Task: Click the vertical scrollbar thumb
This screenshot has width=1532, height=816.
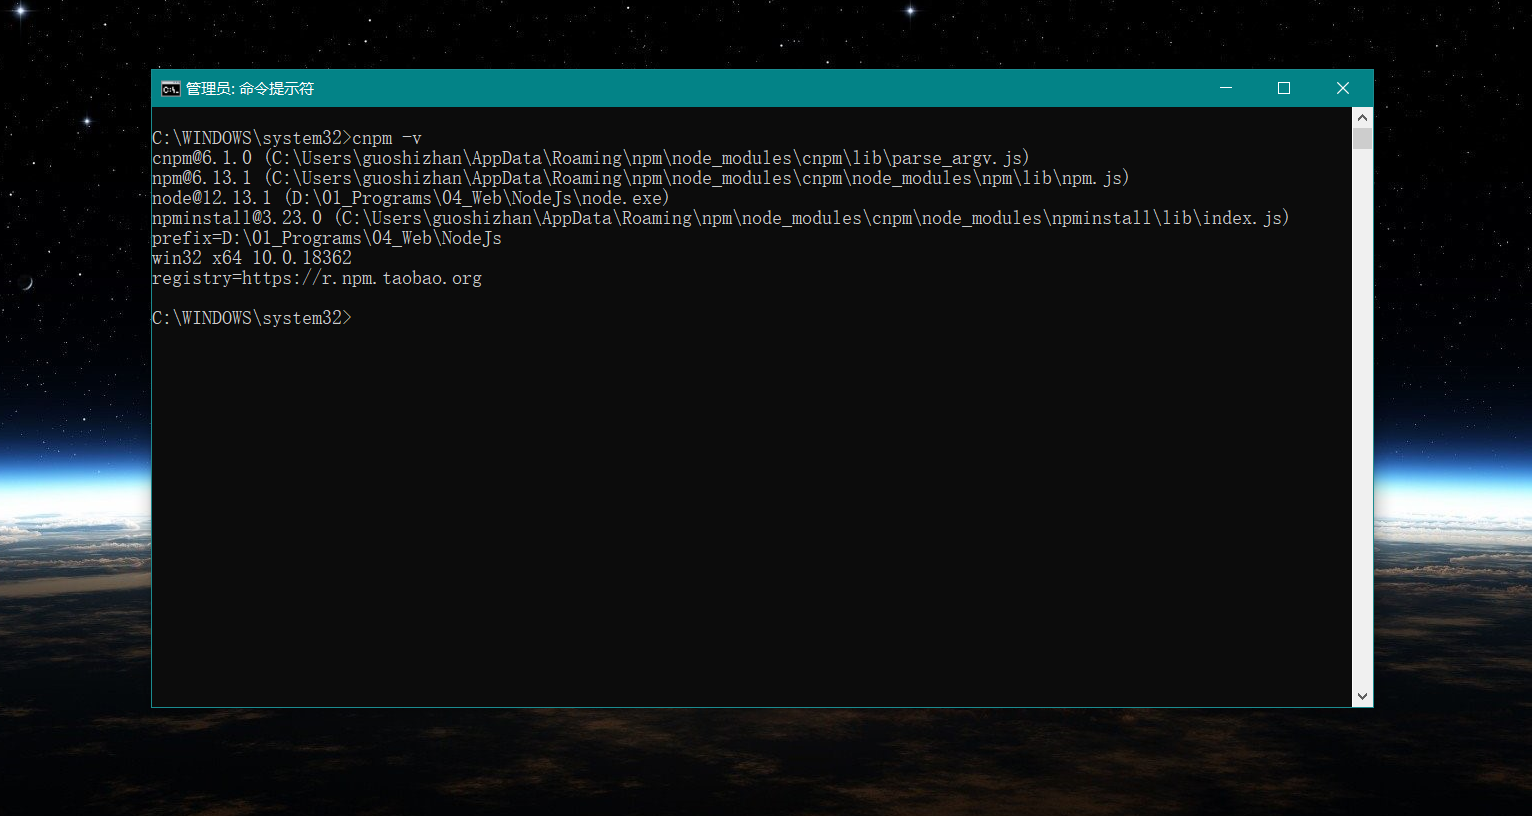Action: [x=1362, y=138]
